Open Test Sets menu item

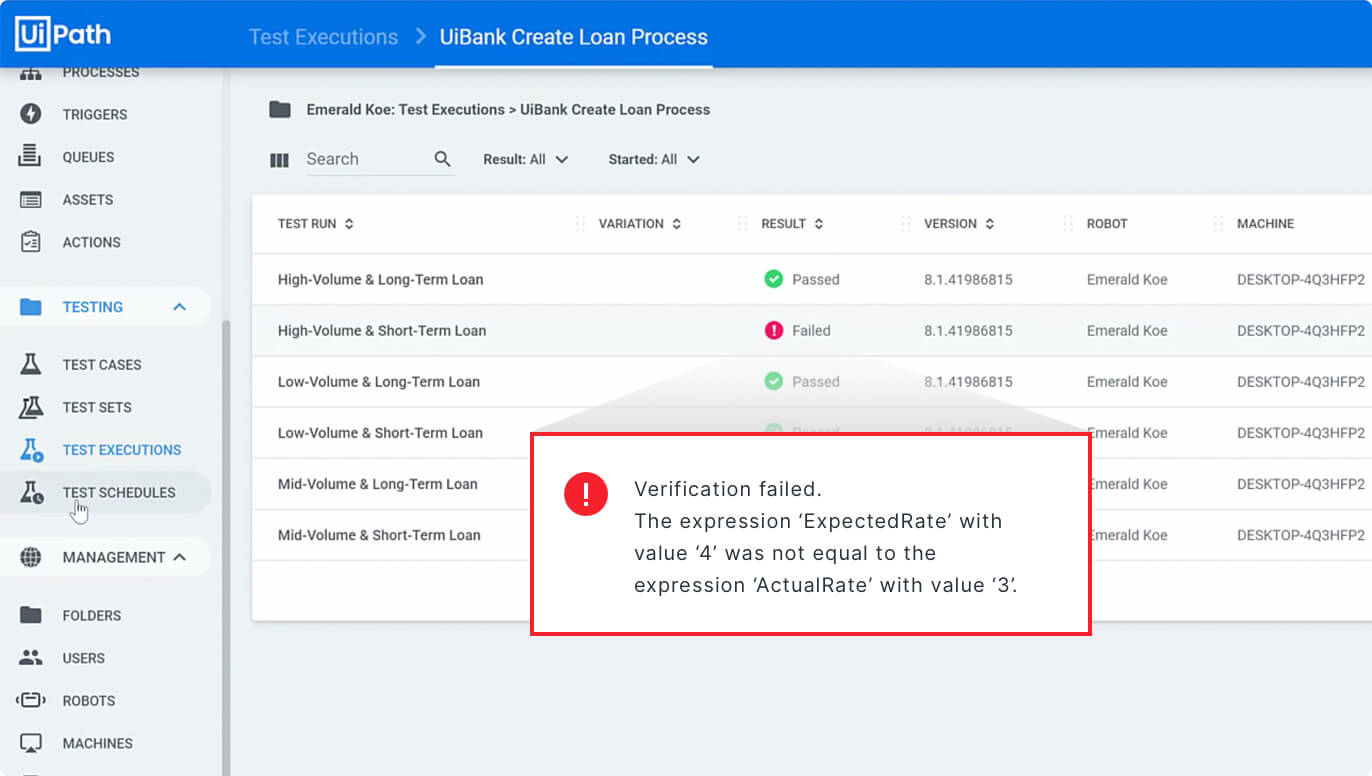pos(97,407)
